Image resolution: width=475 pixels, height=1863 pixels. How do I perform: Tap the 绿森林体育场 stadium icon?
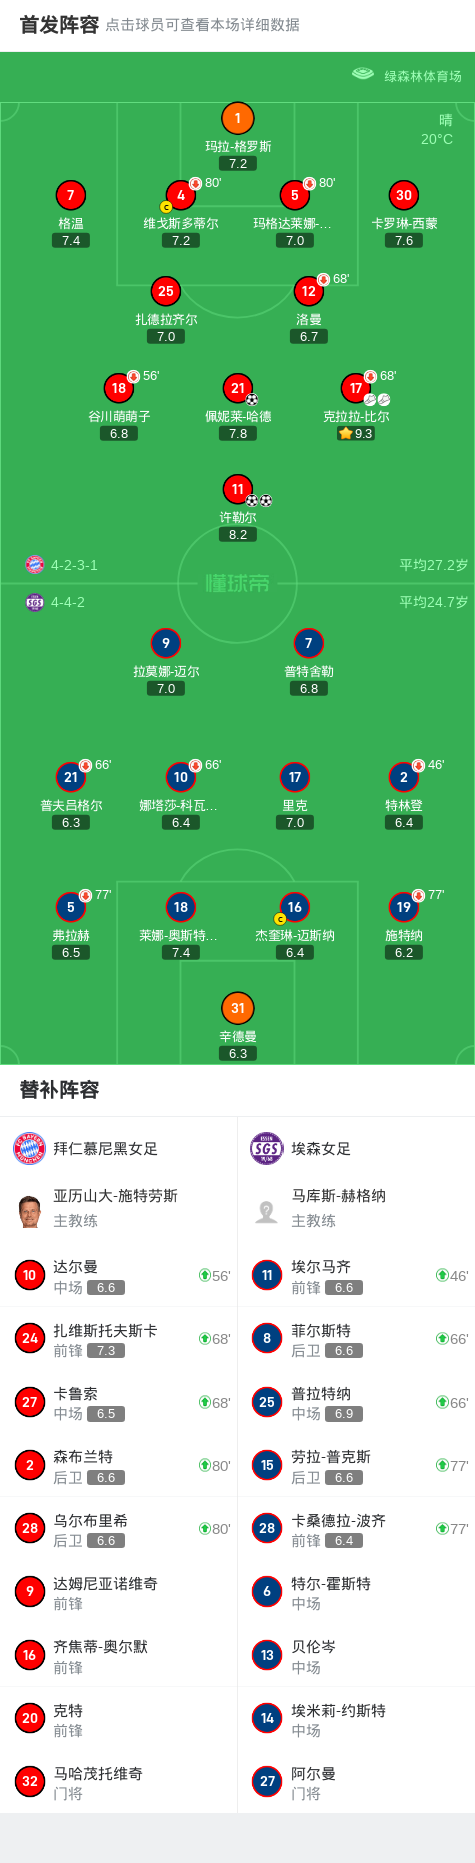[363, 74]
